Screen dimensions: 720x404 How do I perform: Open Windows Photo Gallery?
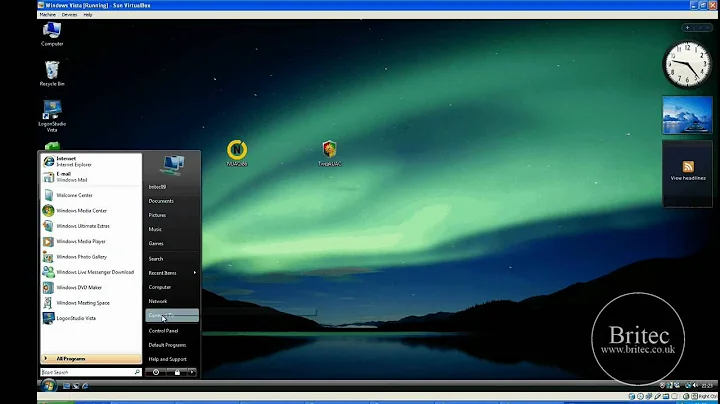point(91,257)
